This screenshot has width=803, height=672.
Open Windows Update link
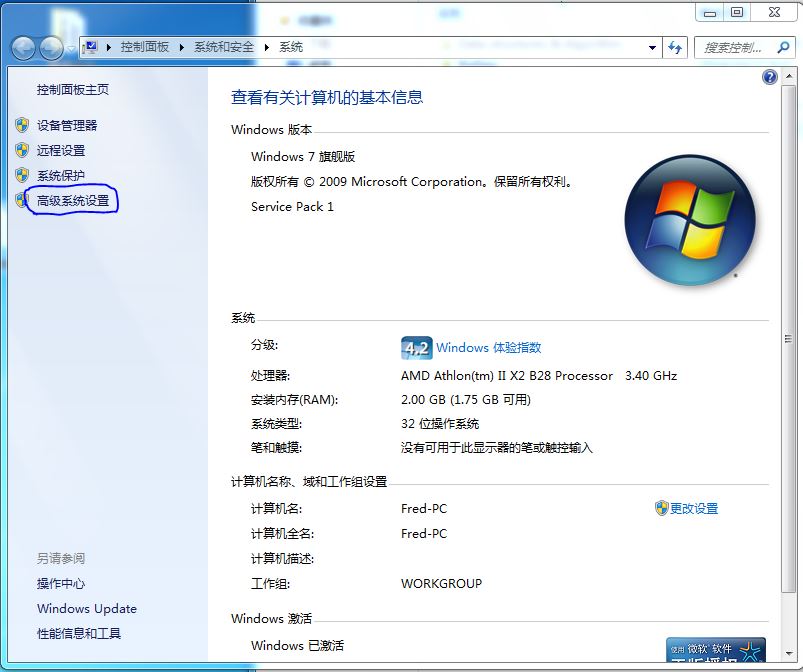click(x=87, y=608)
